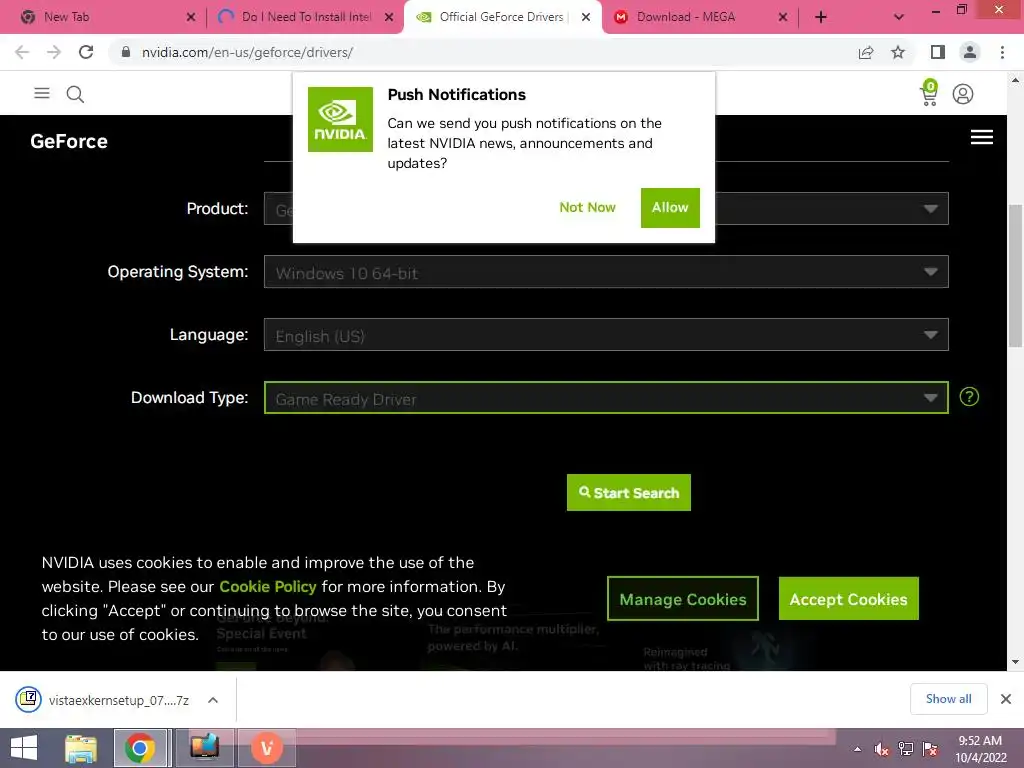Expand the Language dropdown

tap(606, 334)
